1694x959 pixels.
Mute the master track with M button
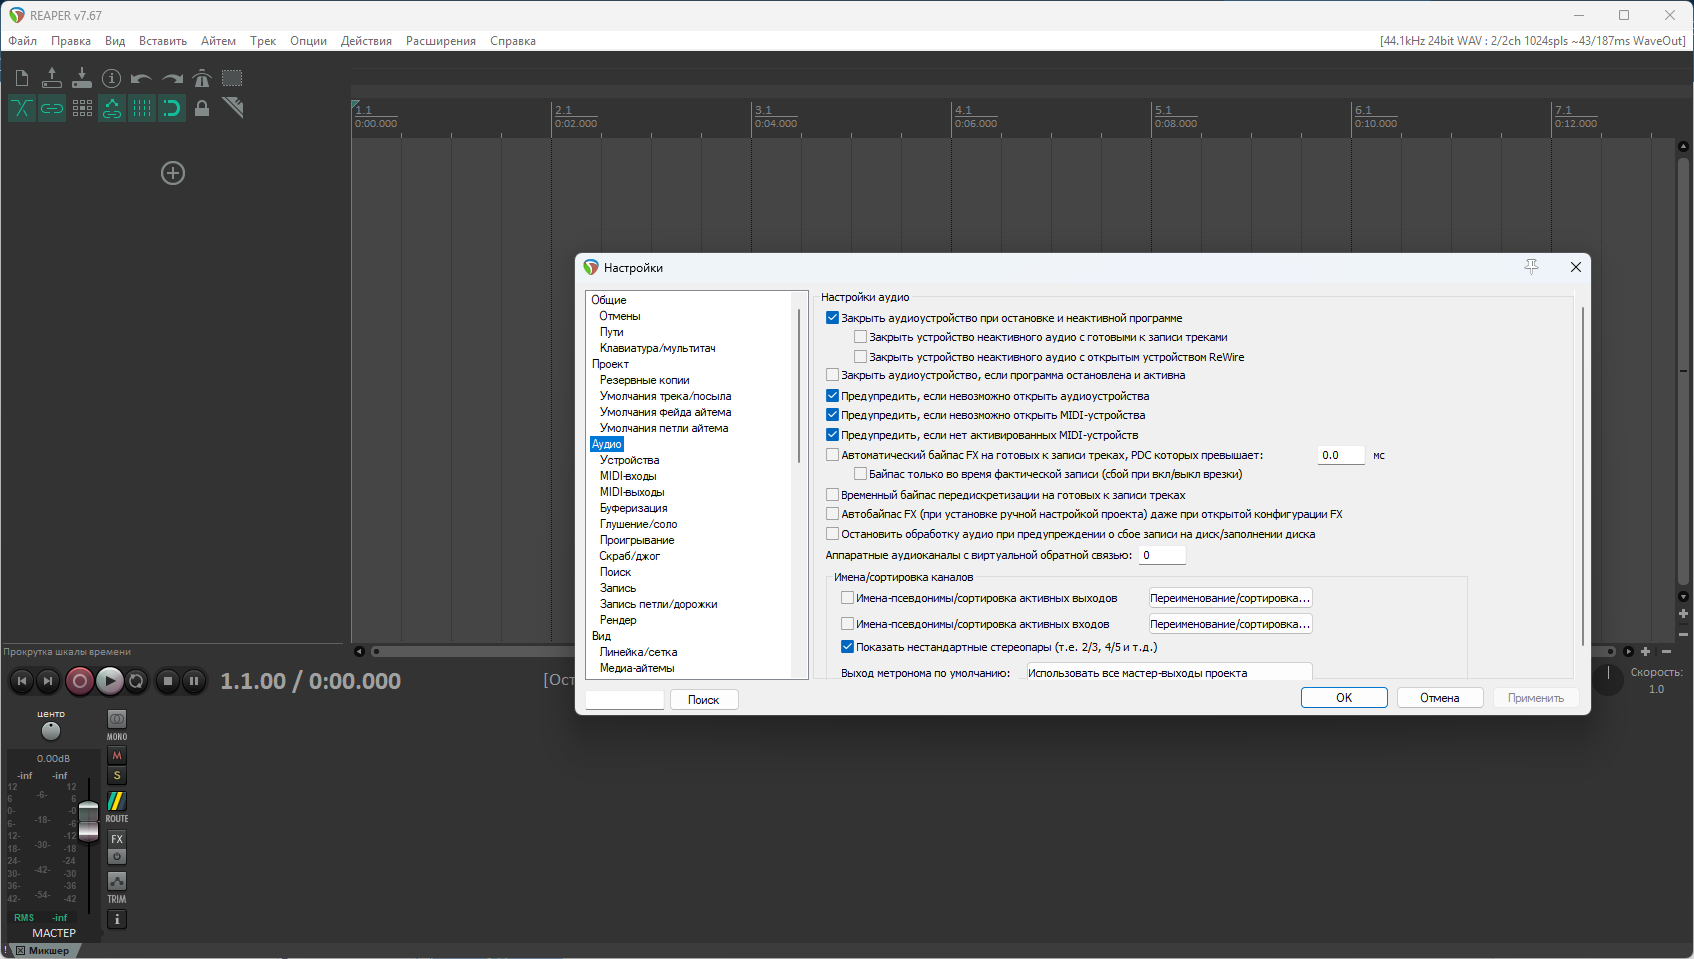tap(117, 756)
